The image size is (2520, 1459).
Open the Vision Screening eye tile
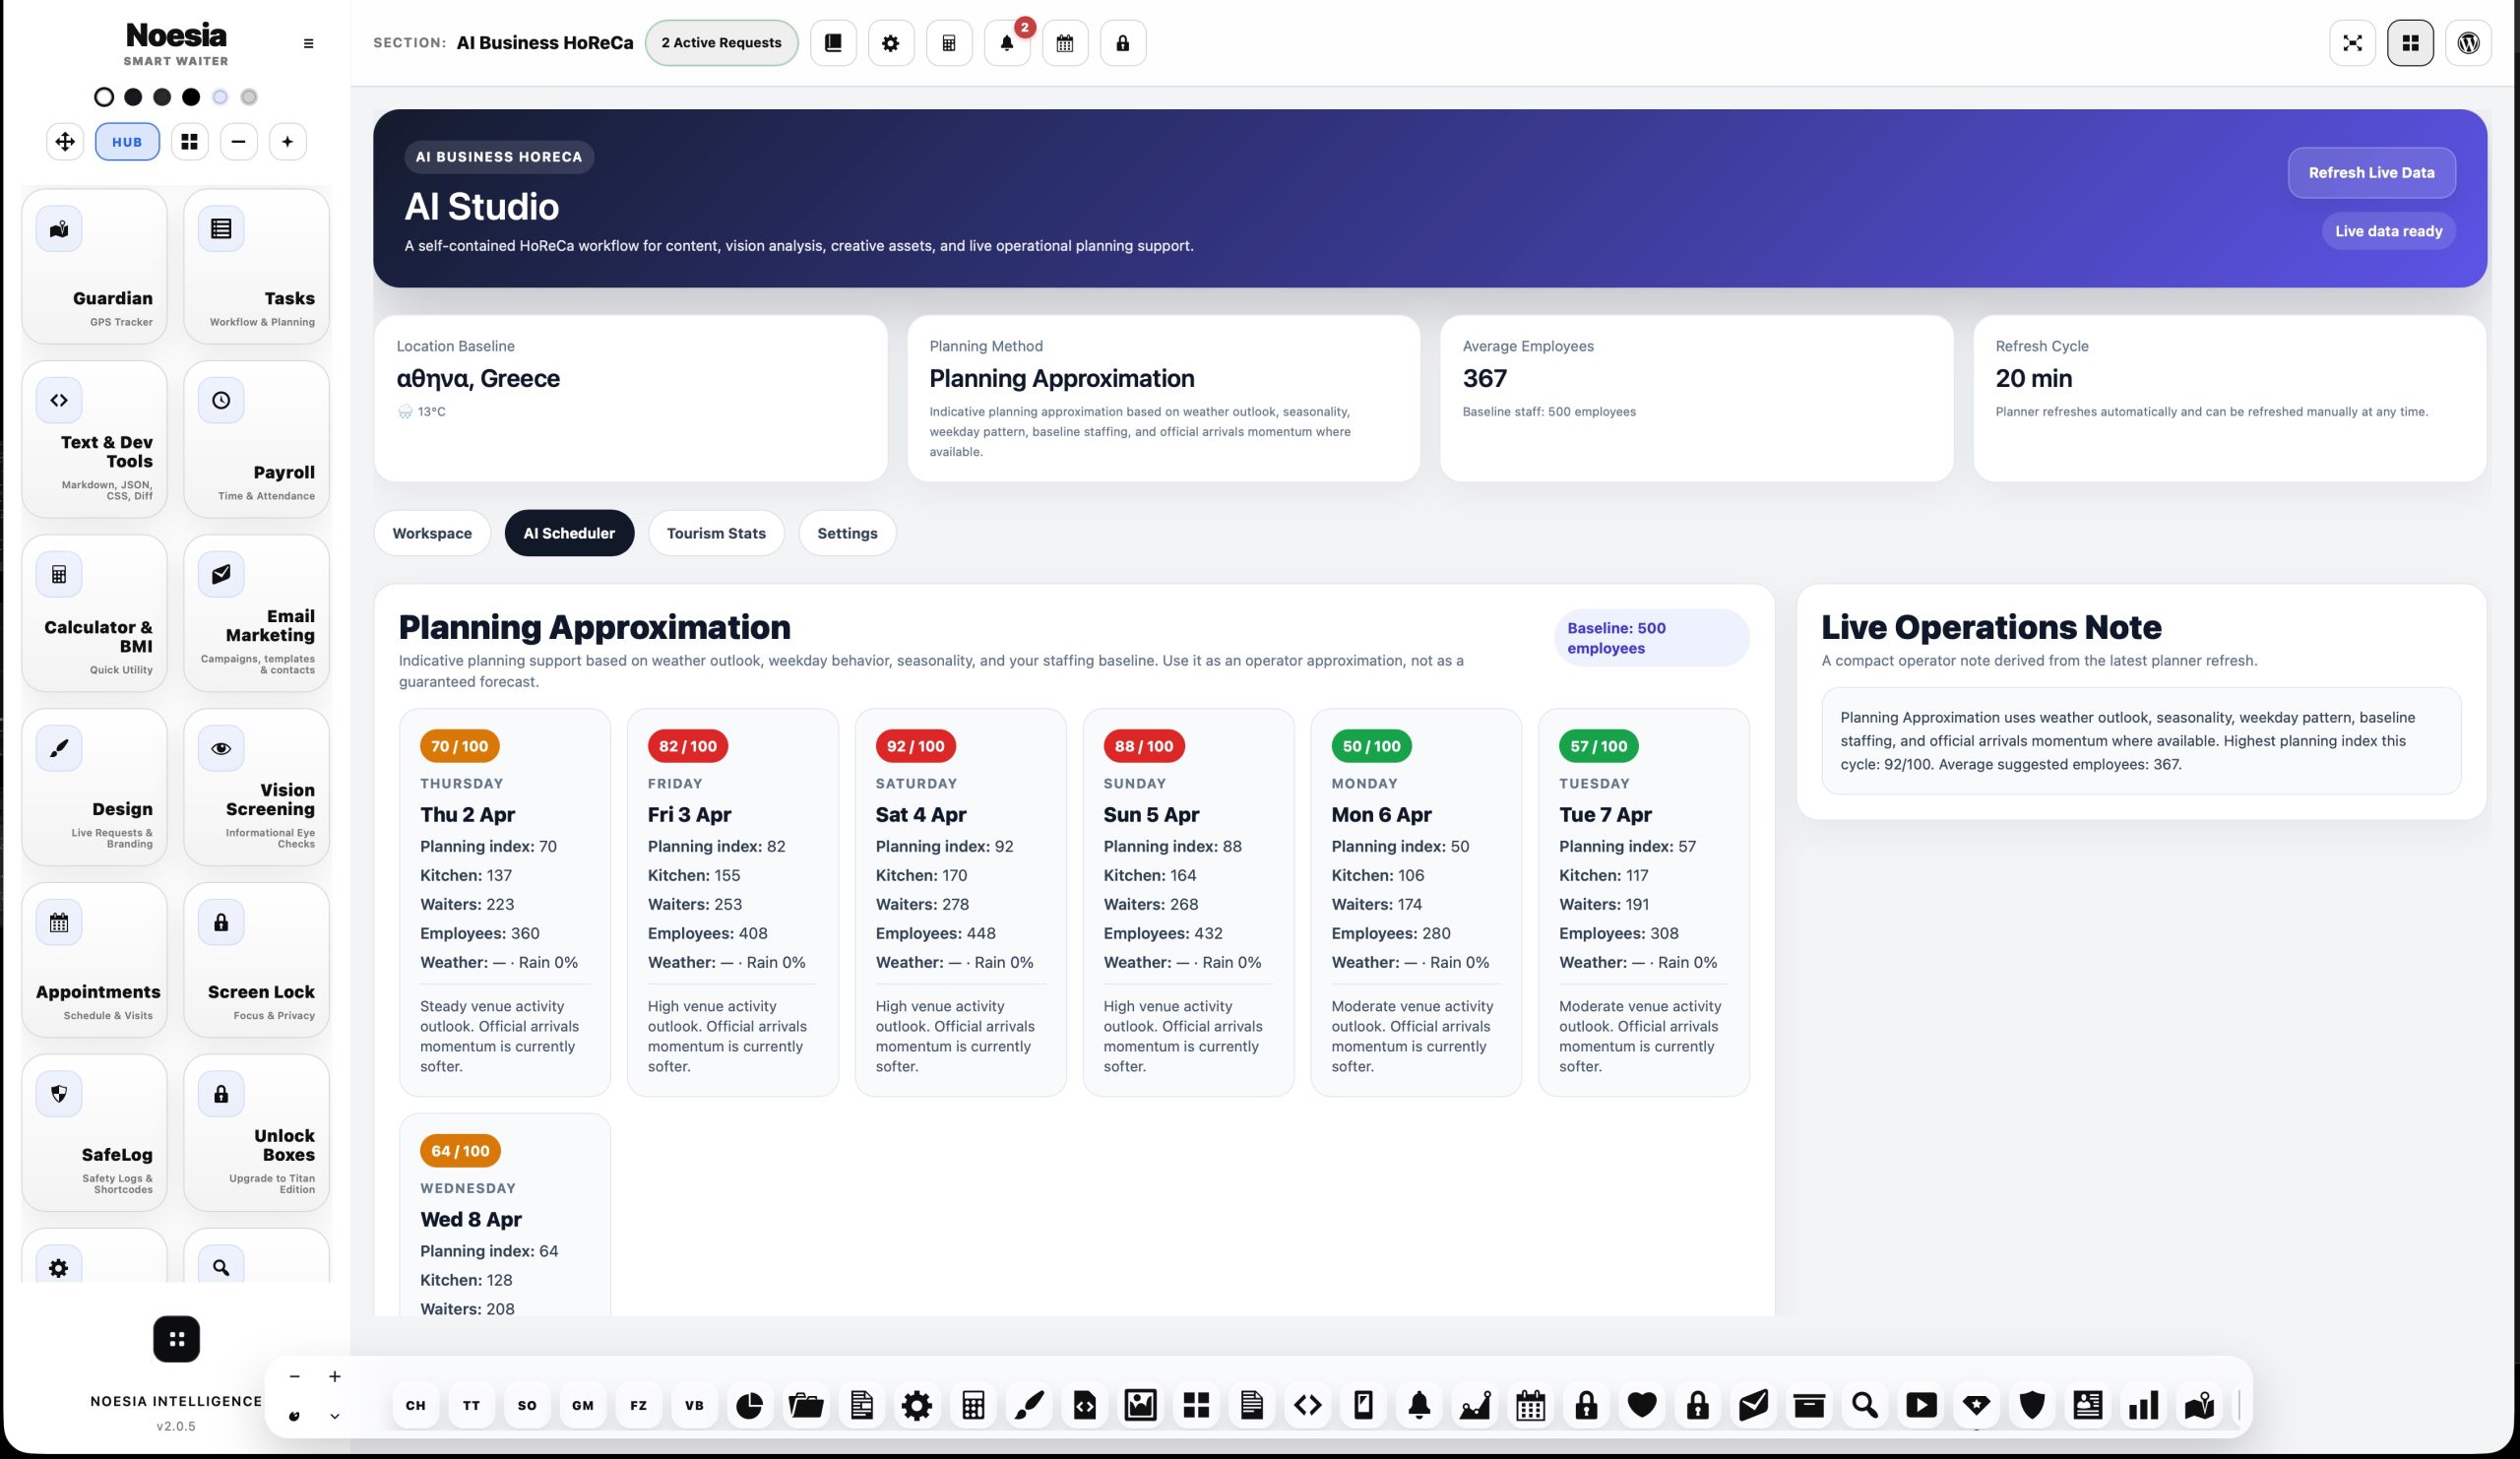tap(256, 787)
